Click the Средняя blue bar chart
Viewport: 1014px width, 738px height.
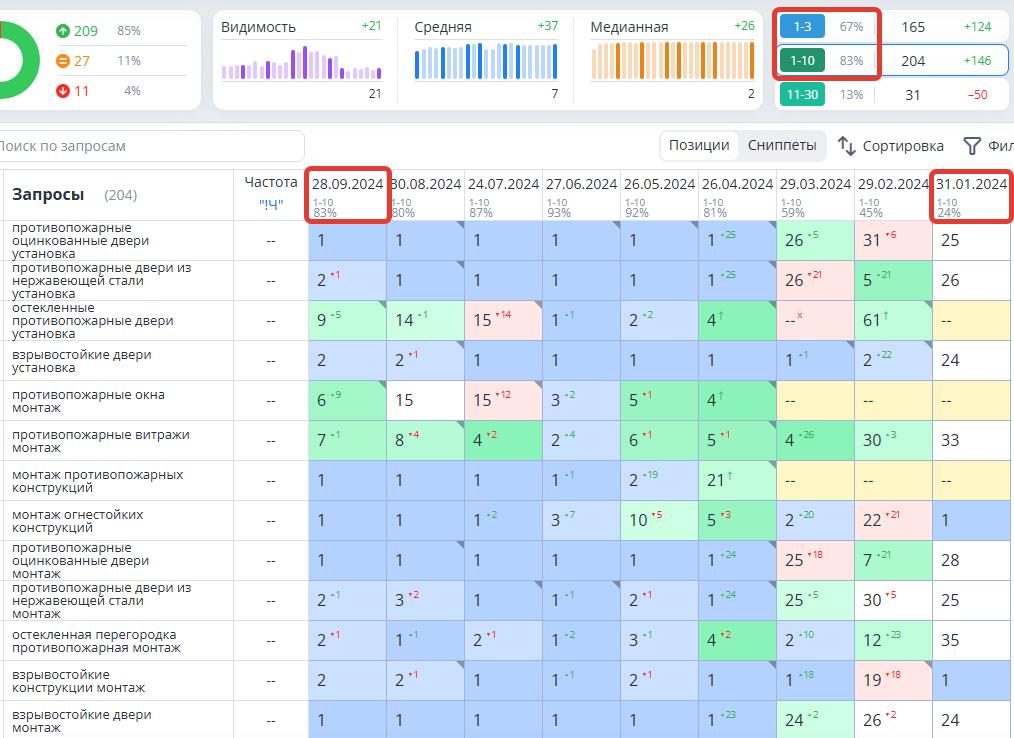tap(486, 63)
